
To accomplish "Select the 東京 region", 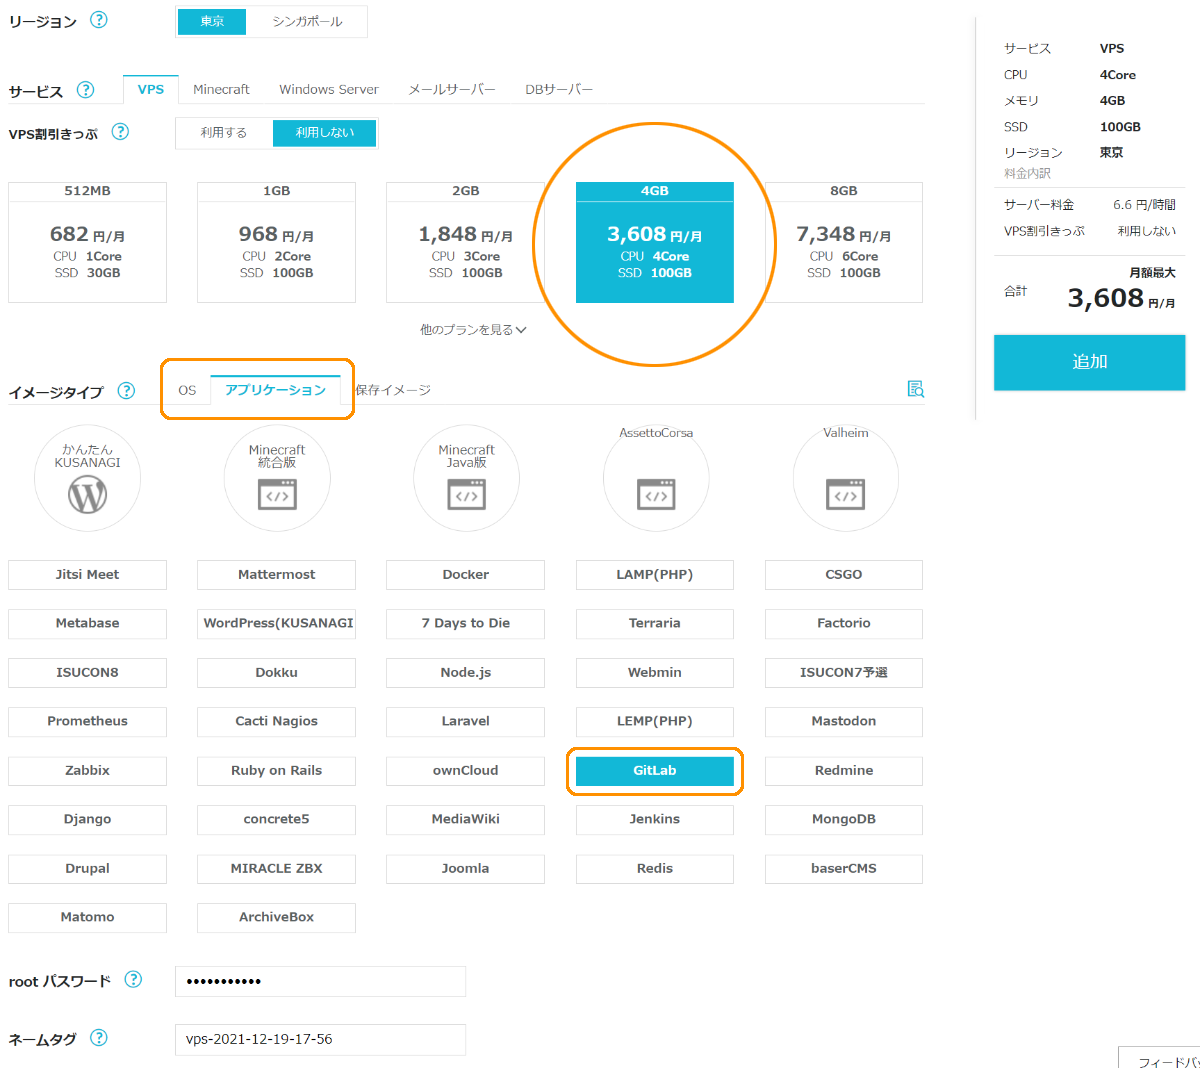I will [212, 21].
